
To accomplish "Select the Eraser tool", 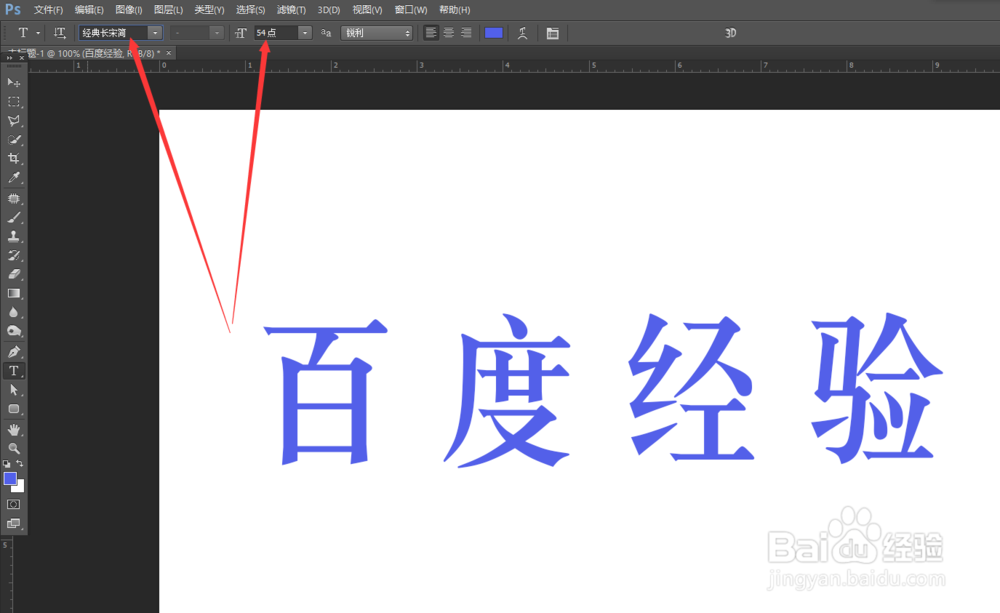I will 13,274.
